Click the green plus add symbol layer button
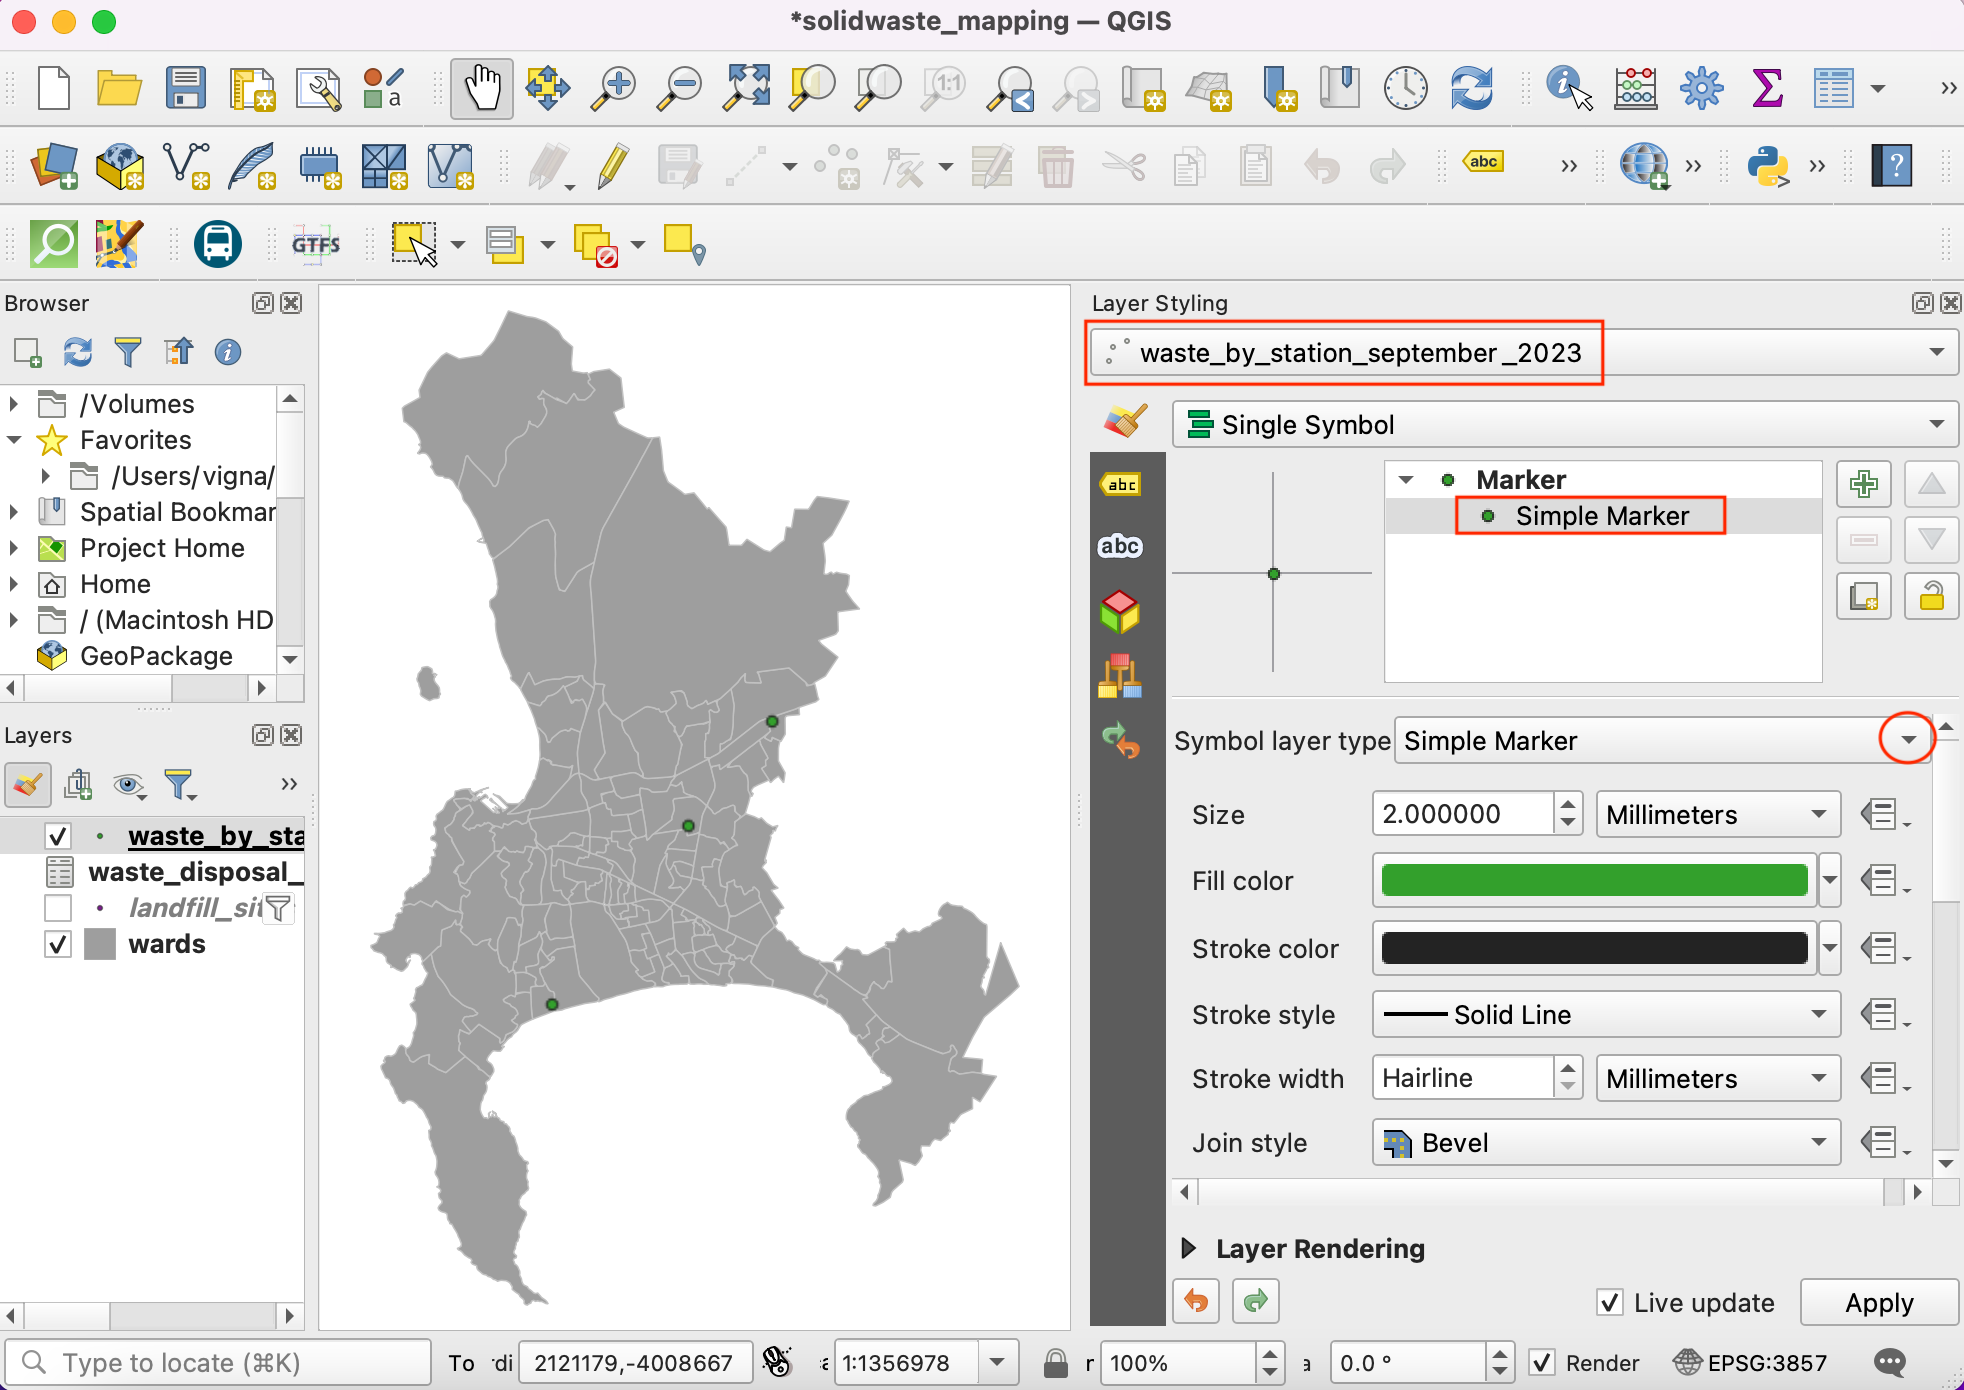Image resolution: width=1964 pixels, height=1390 pixels. 1863,485
